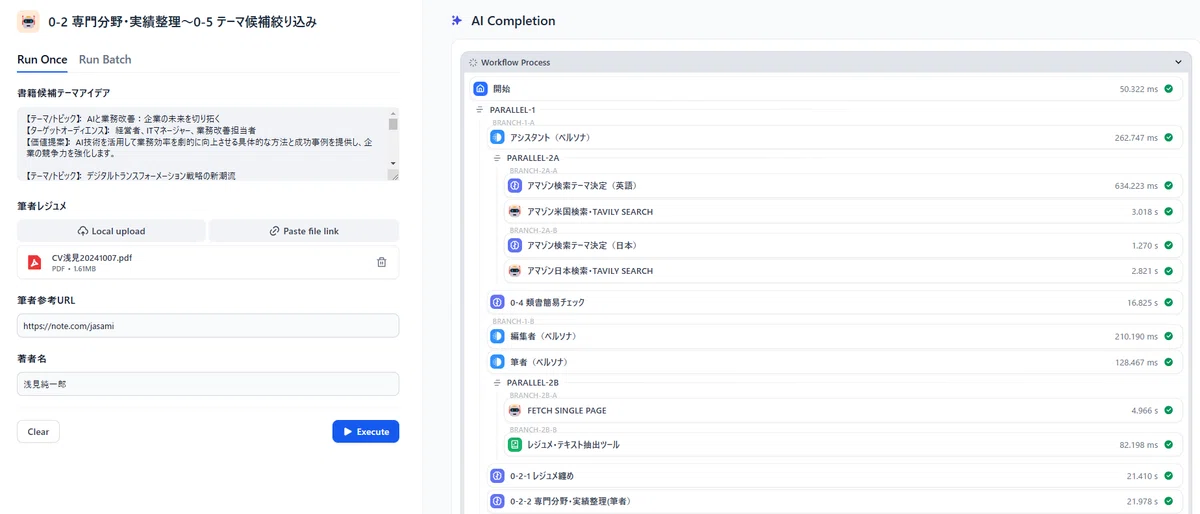Viewport: 1200px width, 514px height.
Task: Click the BRANCH-2B-B label
Action: tap(534, 429)
